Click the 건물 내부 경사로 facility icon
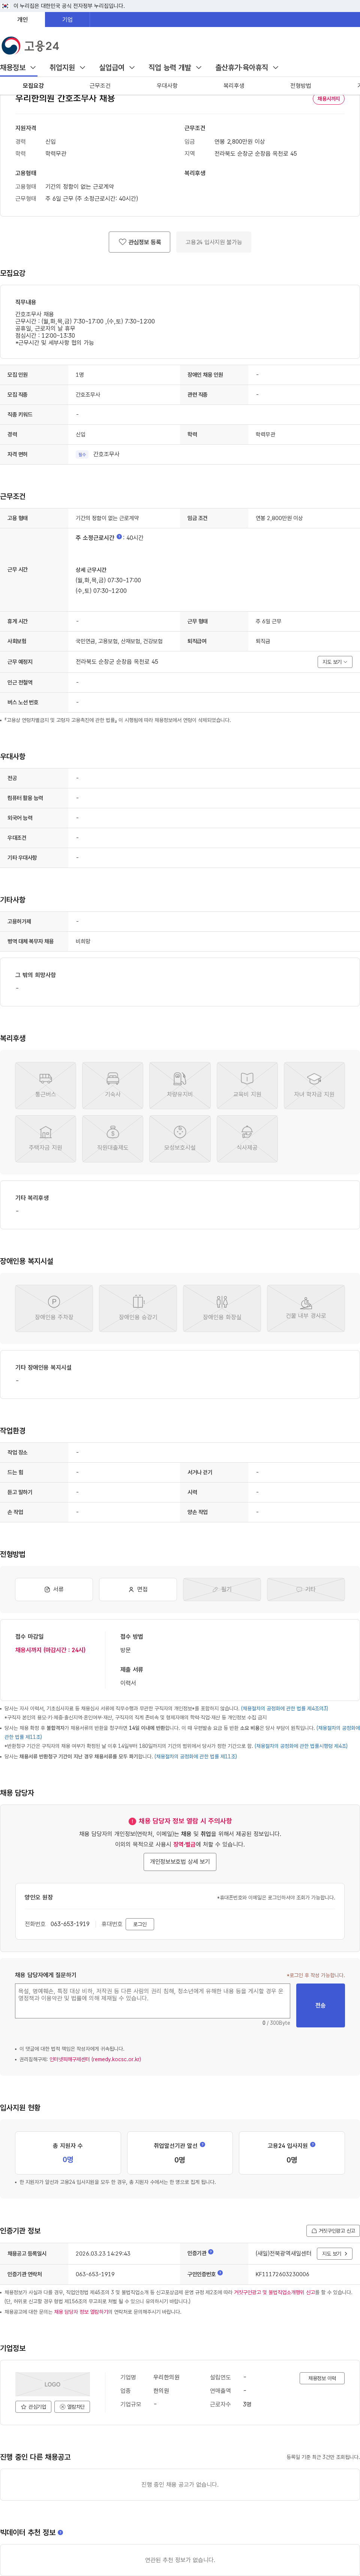Viewport: 360px width, 2576px height. click(x=306, y=1308)
